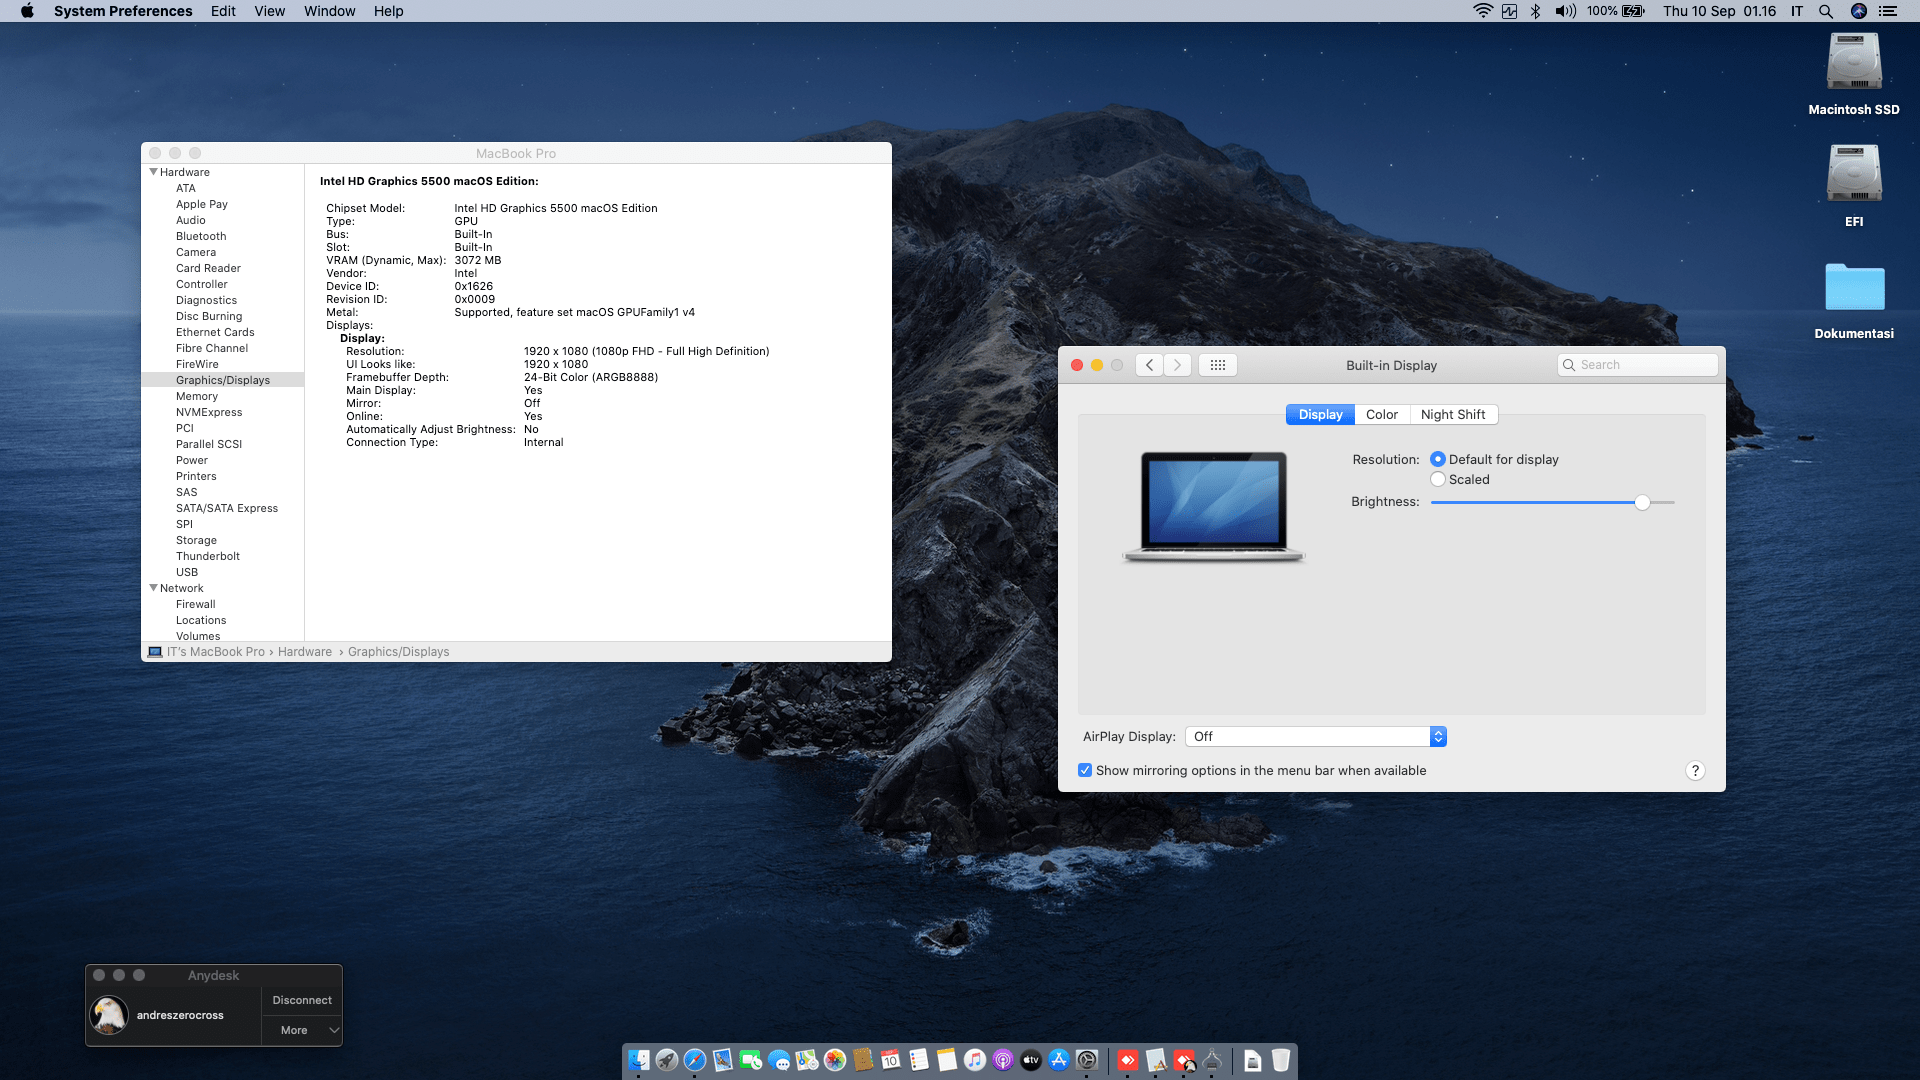The height and width of the screenshot is (1080, 1920).
Task: Click the IT input source menu
Action: coord(1797,11)
